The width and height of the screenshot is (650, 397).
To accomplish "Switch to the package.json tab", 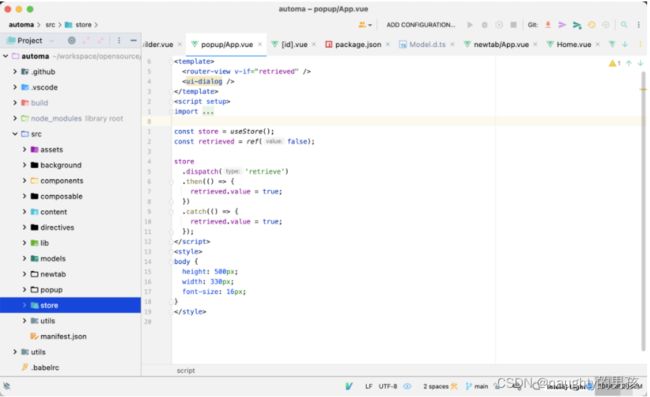I will (x=358, y=44).
